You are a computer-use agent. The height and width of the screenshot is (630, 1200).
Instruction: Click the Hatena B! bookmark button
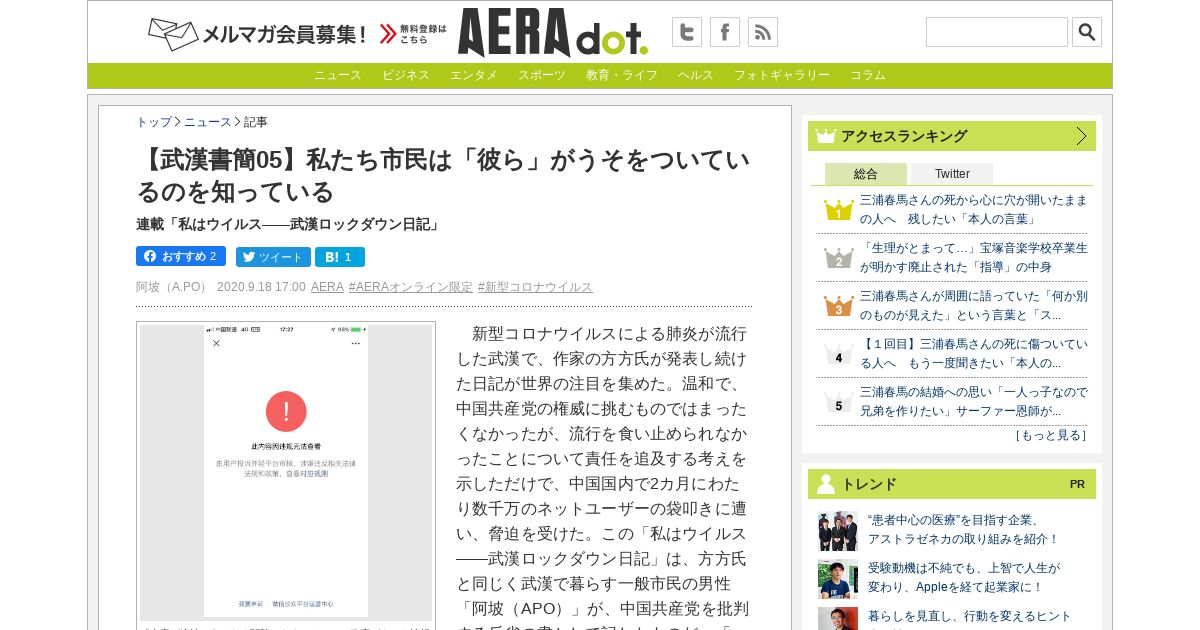pos(340,257)
